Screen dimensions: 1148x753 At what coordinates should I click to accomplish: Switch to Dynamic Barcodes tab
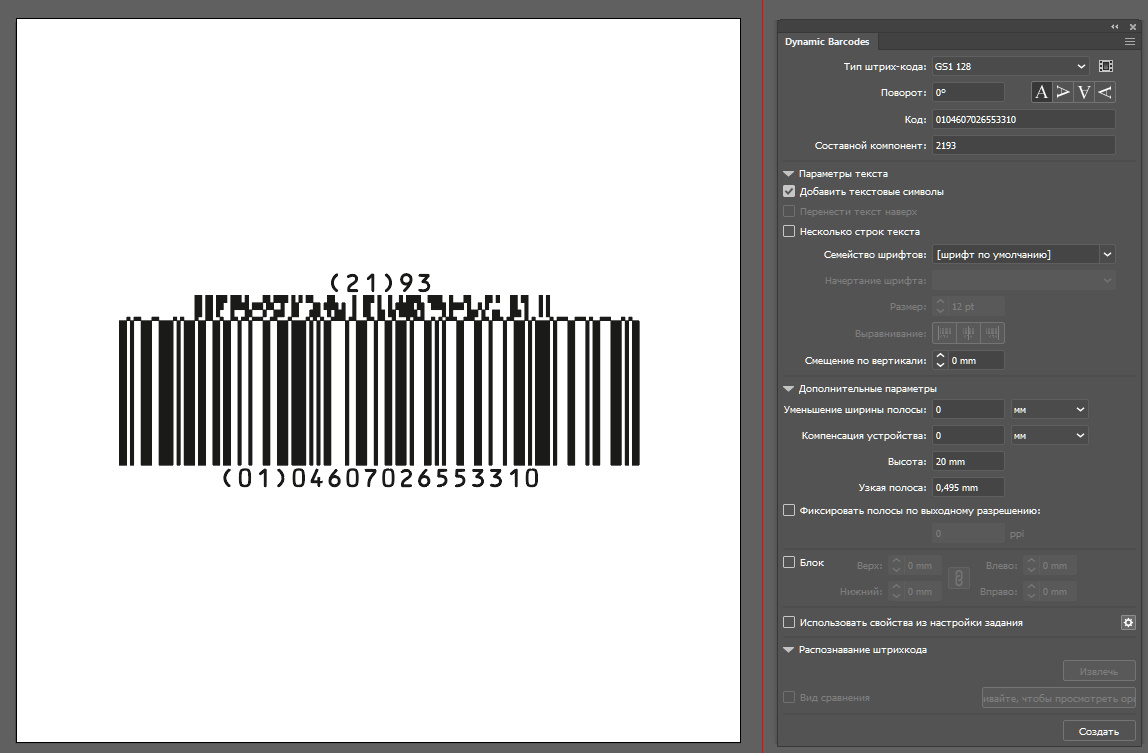point(827,42)
